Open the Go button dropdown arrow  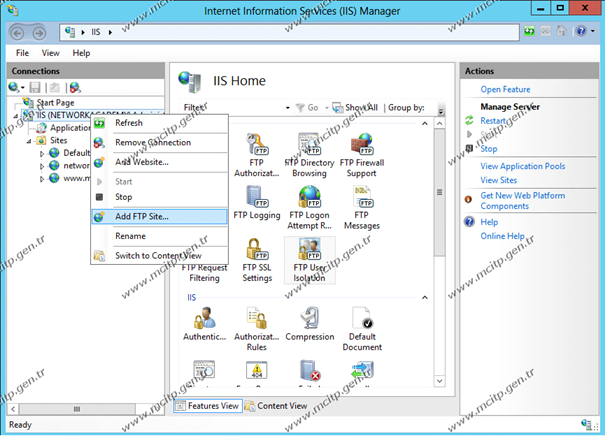click(327, 108)
